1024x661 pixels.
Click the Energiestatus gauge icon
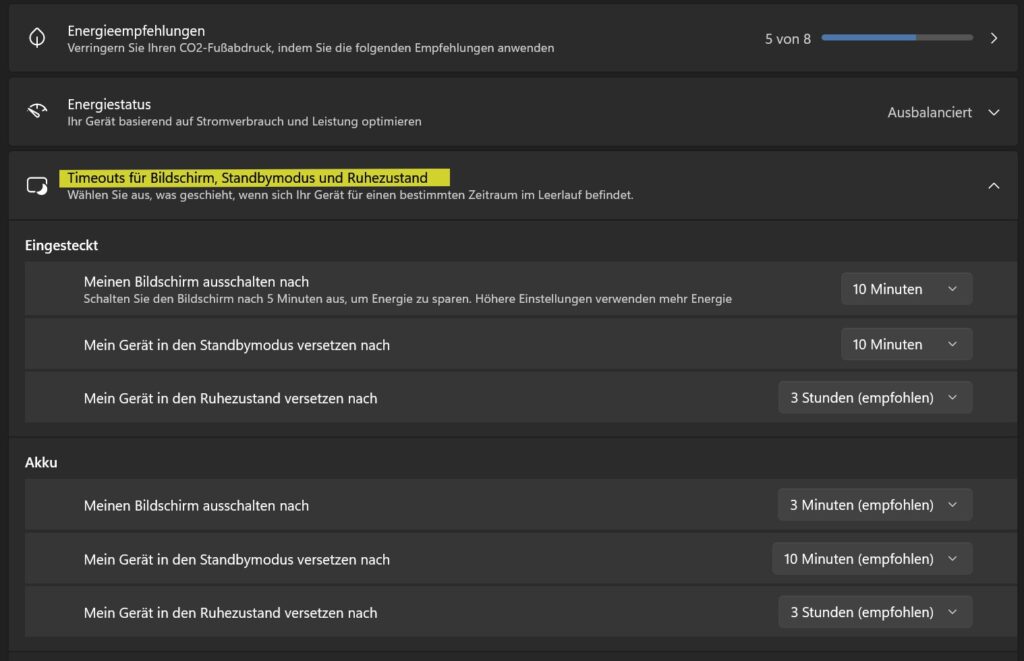(x=37, y=111)
